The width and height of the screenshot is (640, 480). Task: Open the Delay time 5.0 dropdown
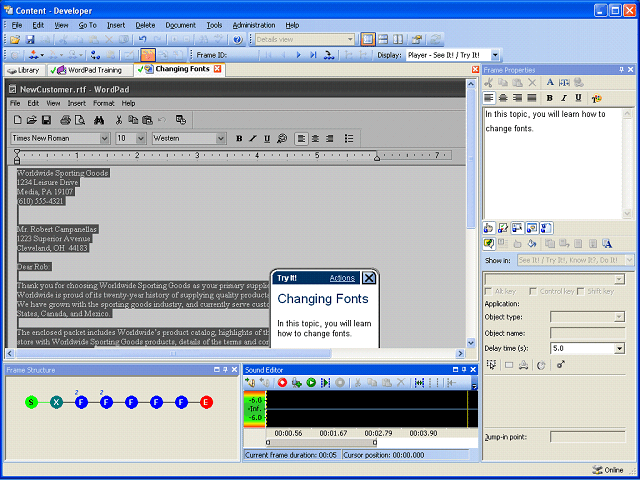click(620, 349)
